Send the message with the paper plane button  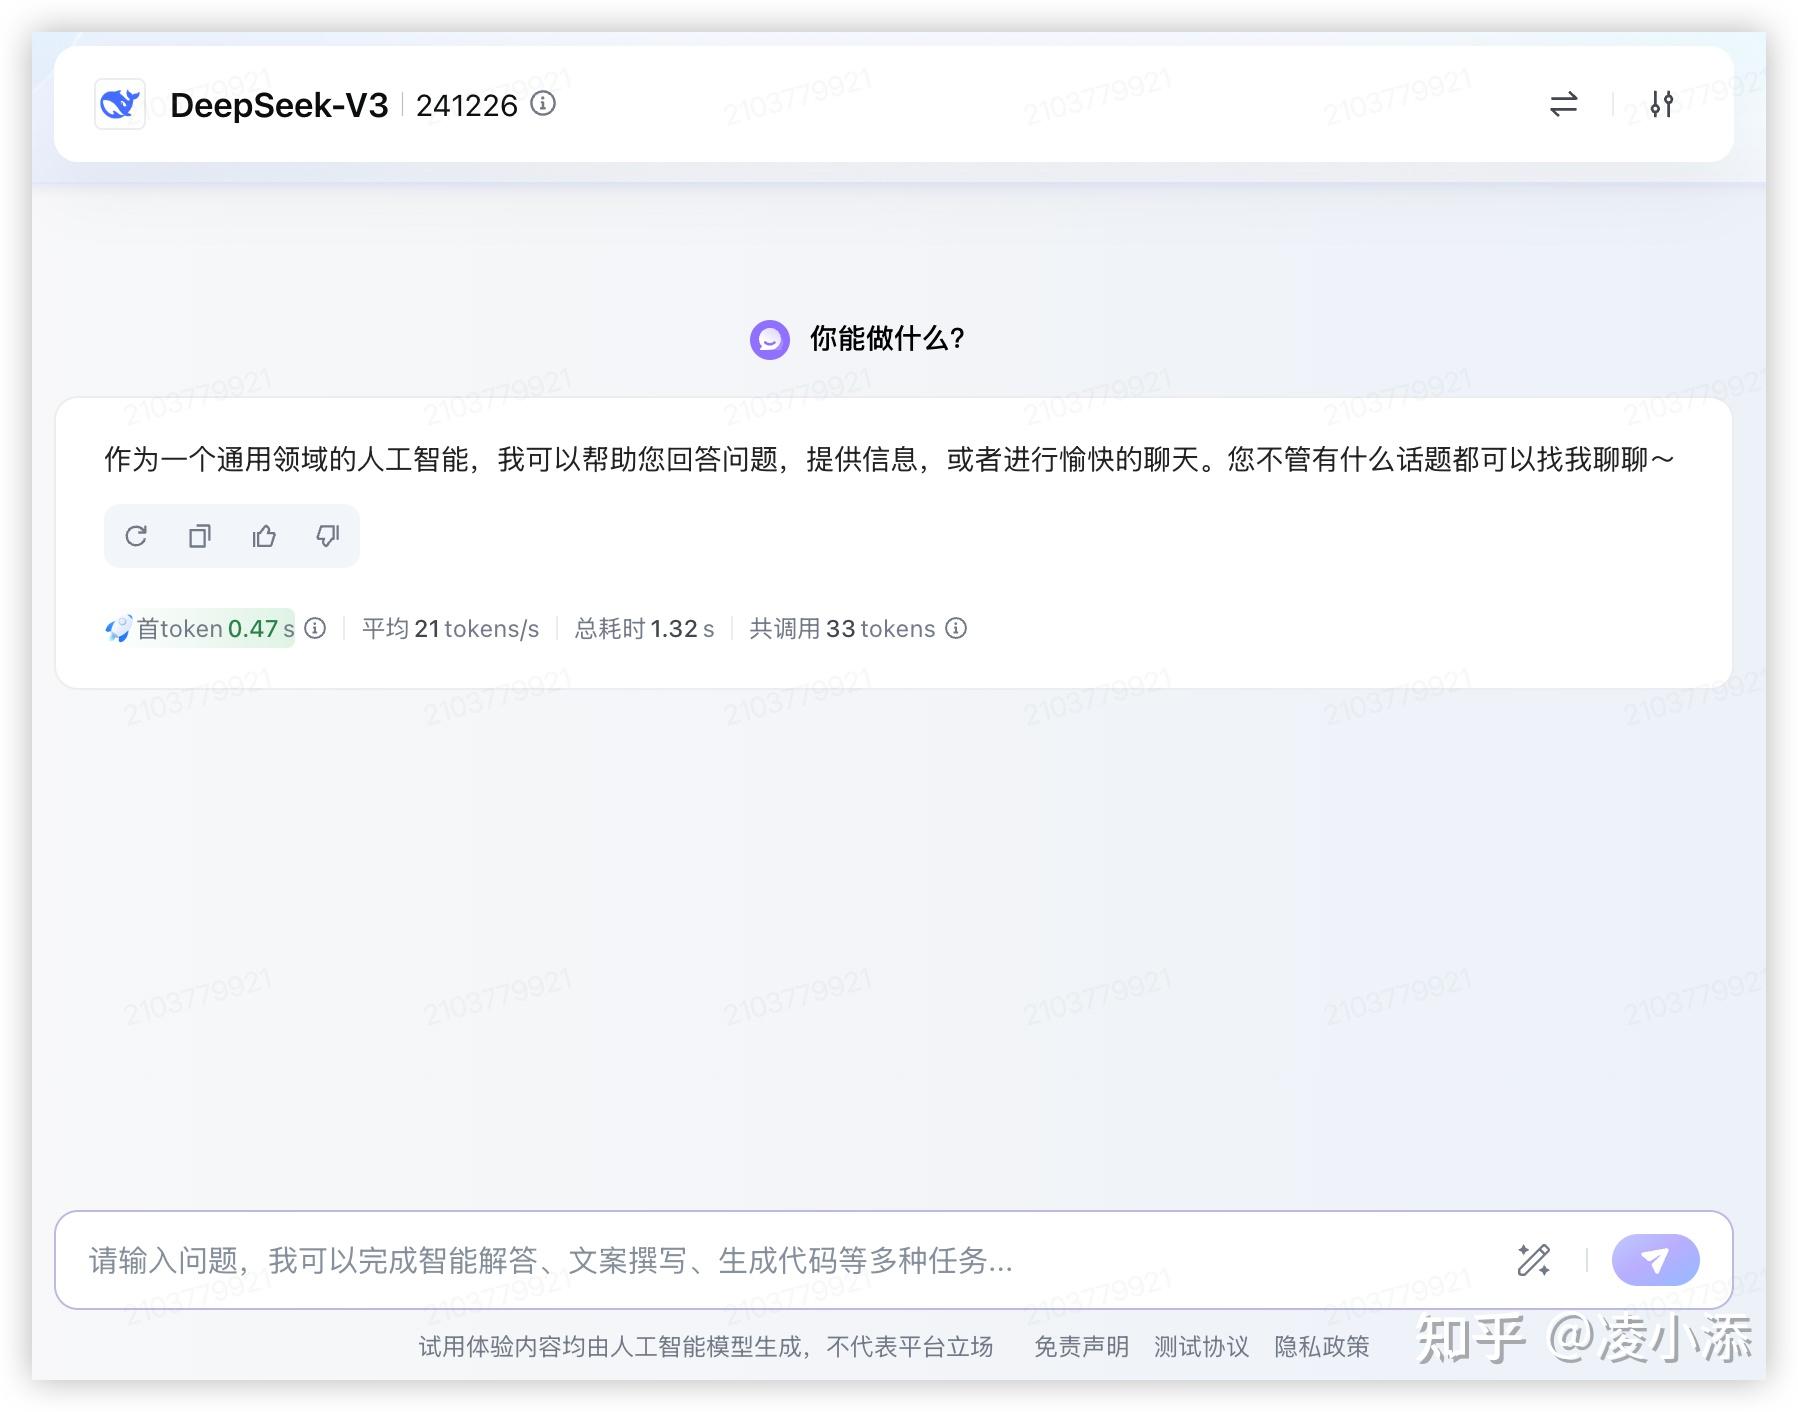1655,1260
